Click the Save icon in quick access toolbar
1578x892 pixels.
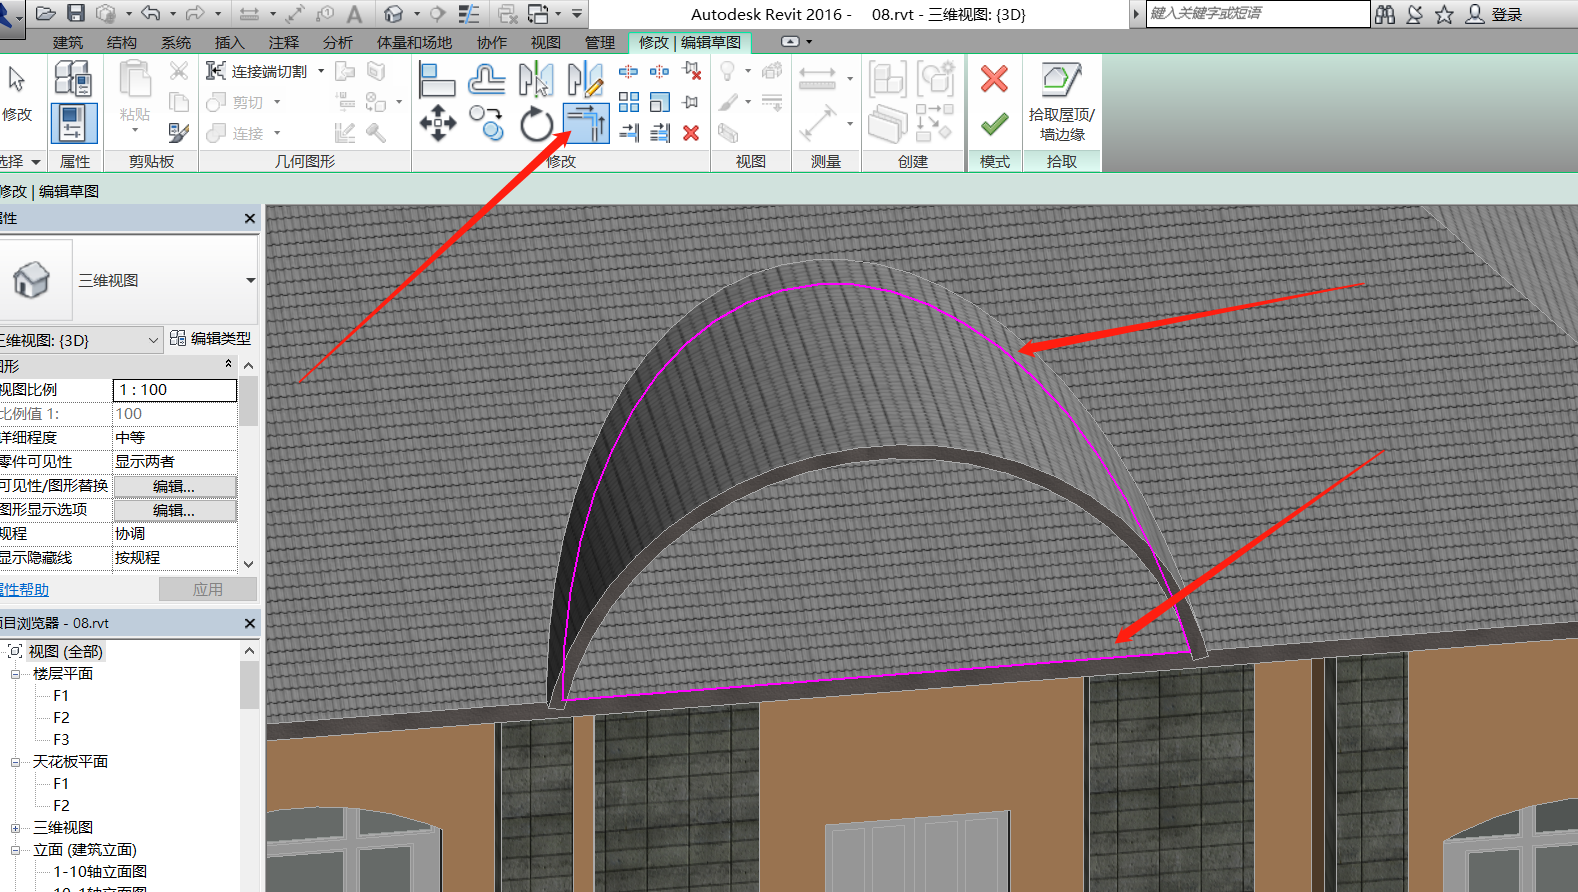(x=76, y=13)
